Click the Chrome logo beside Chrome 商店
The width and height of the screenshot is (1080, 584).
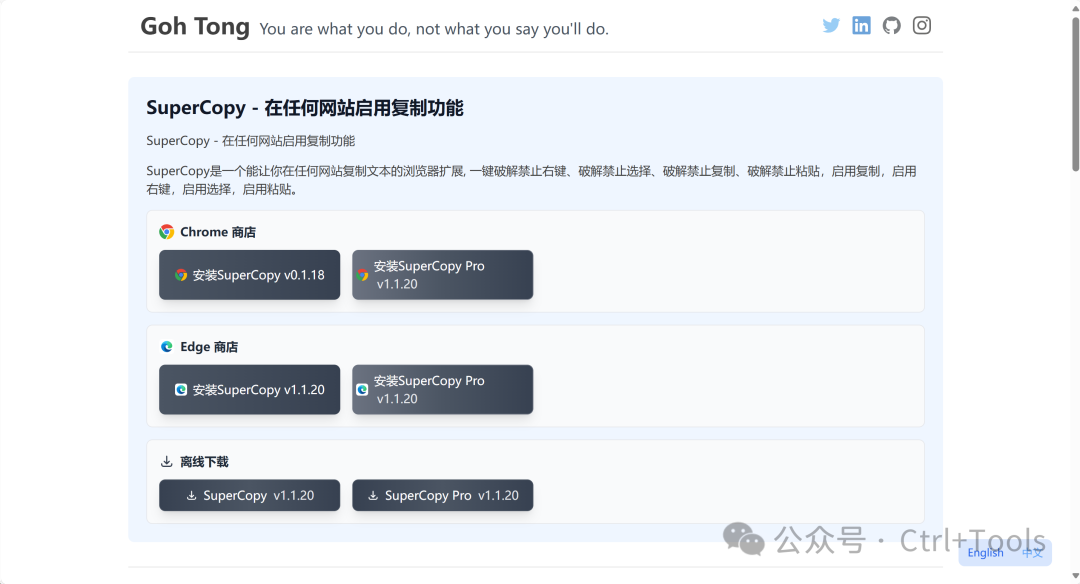point(167,232)
